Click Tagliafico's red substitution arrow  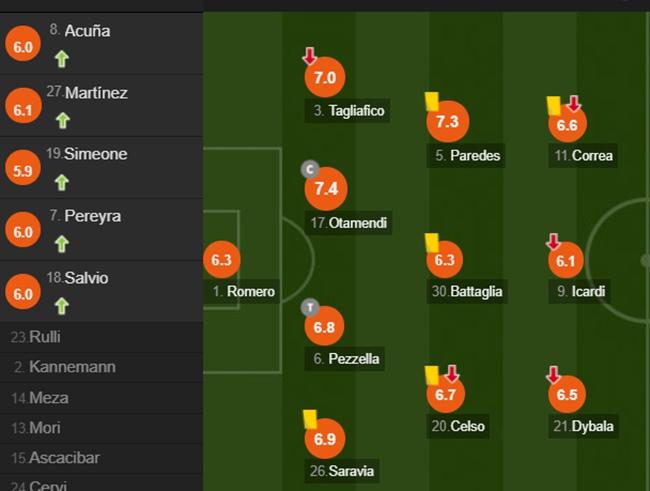coord(310,56)
